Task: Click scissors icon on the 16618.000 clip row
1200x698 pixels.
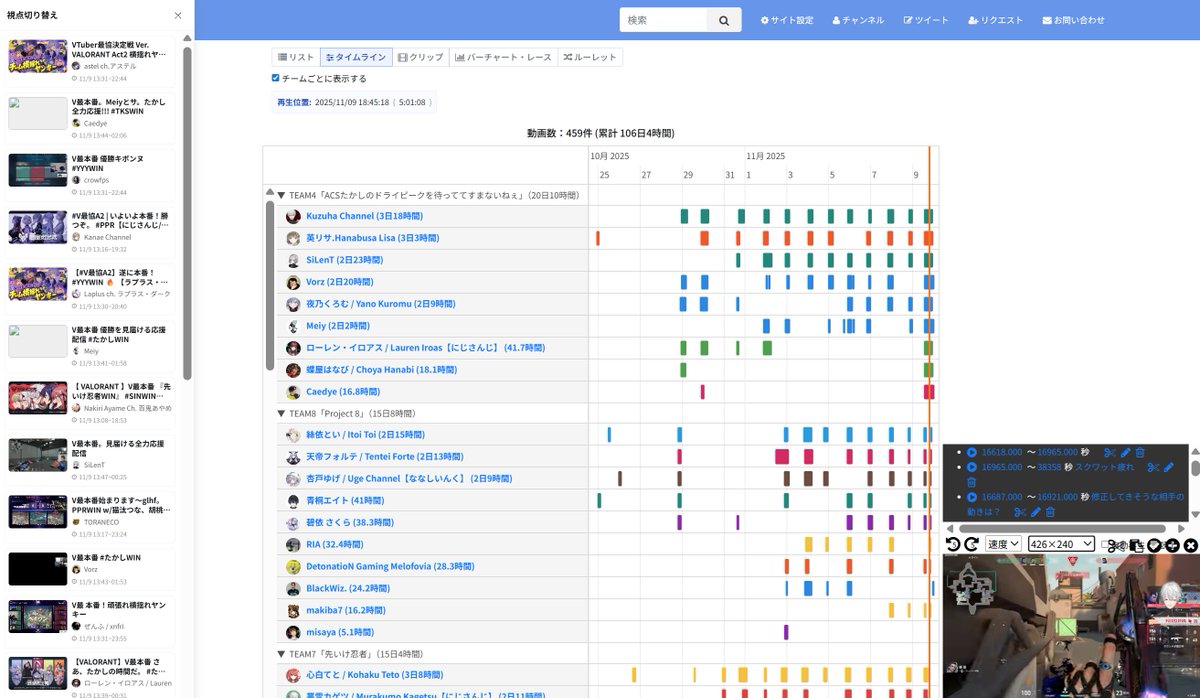Action: pos(1110,452)
